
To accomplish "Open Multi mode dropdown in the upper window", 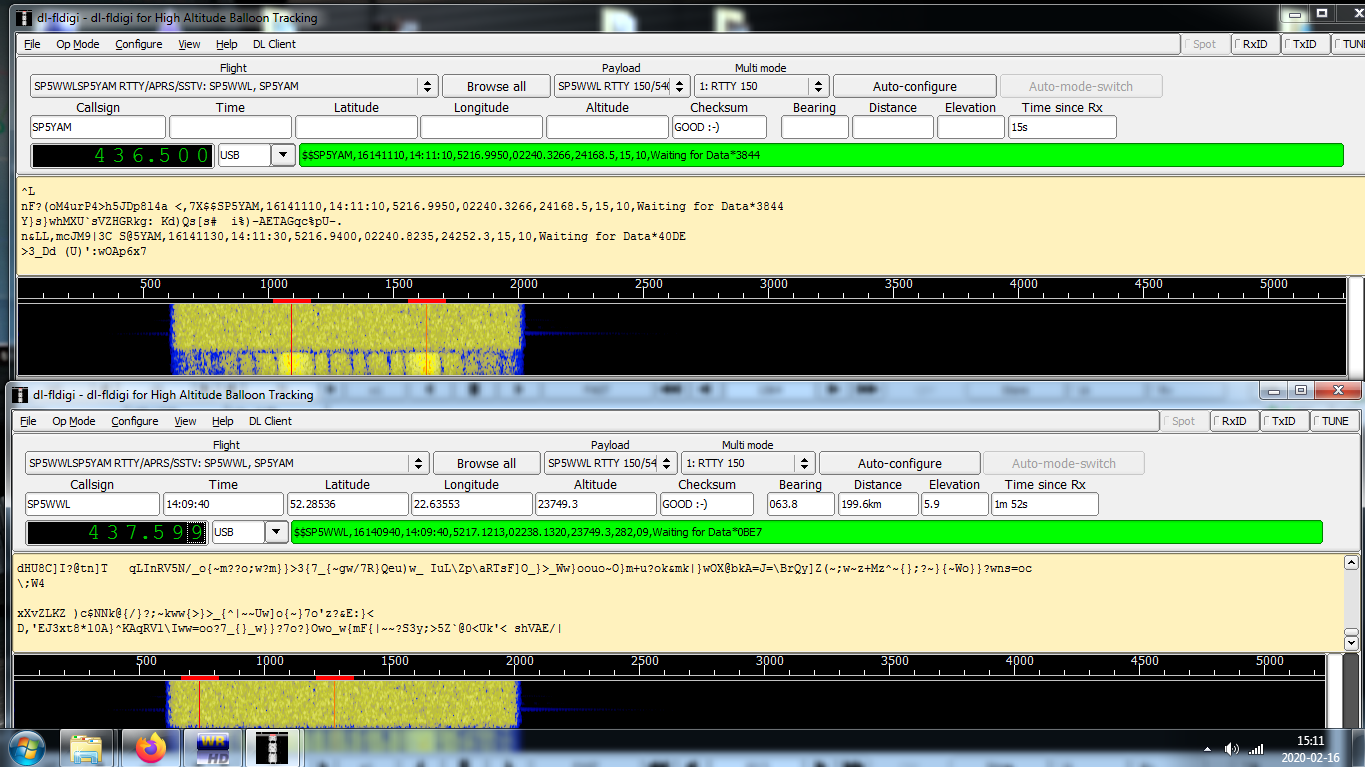I will click(x=820, y=86).
